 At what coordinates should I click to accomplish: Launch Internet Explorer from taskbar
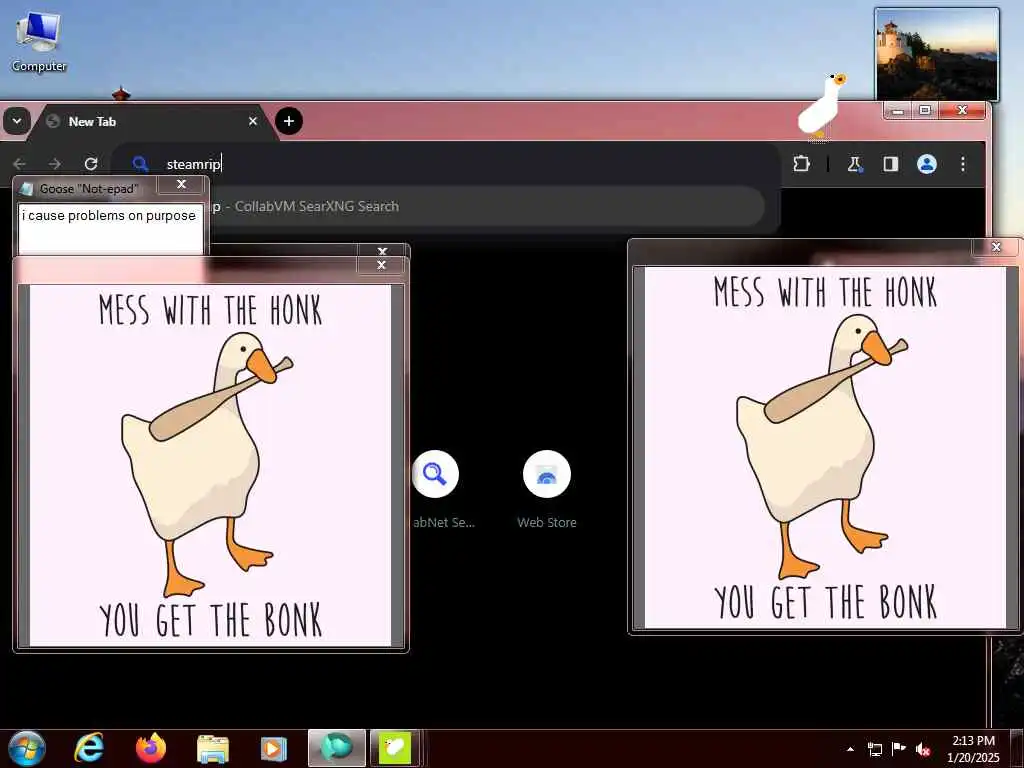89,748
